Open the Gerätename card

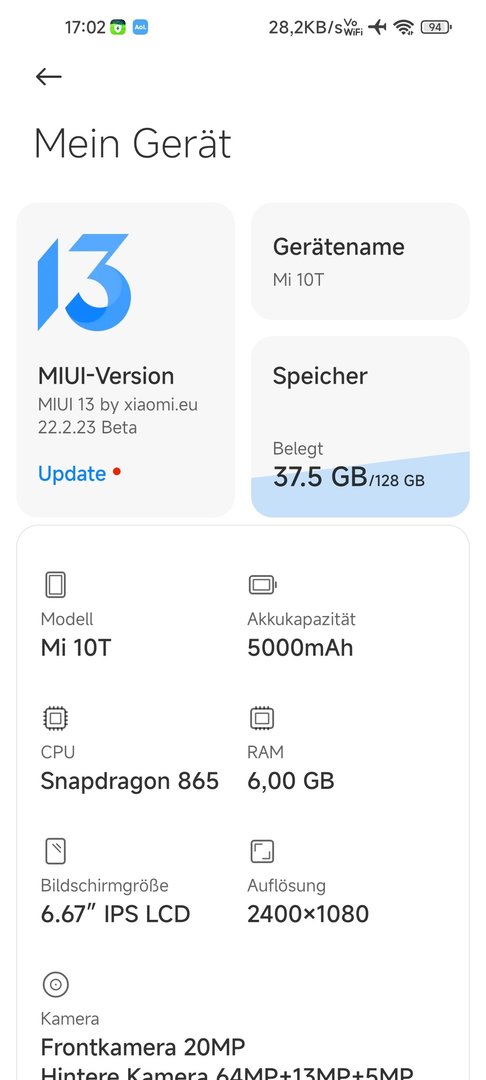(360, 261)
